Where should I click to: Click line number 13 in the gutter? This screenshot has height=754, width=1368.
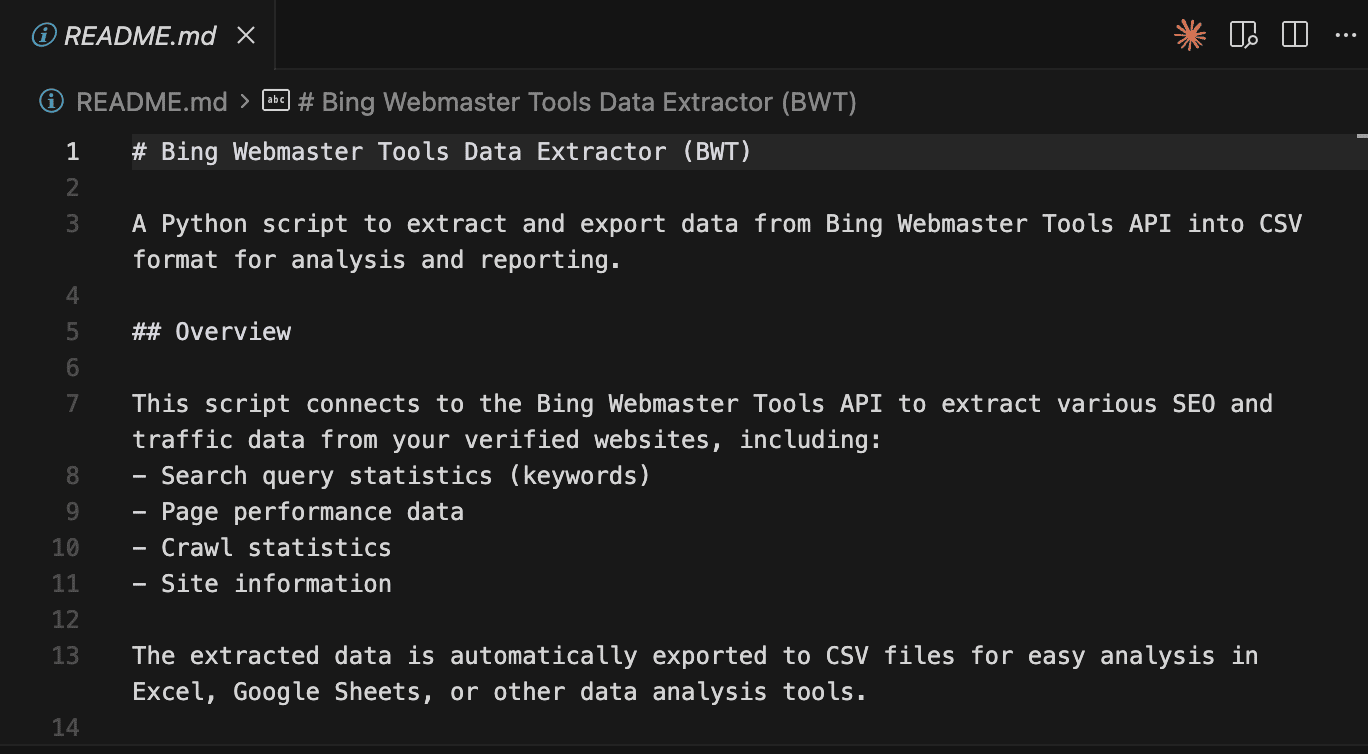(66, 656)
